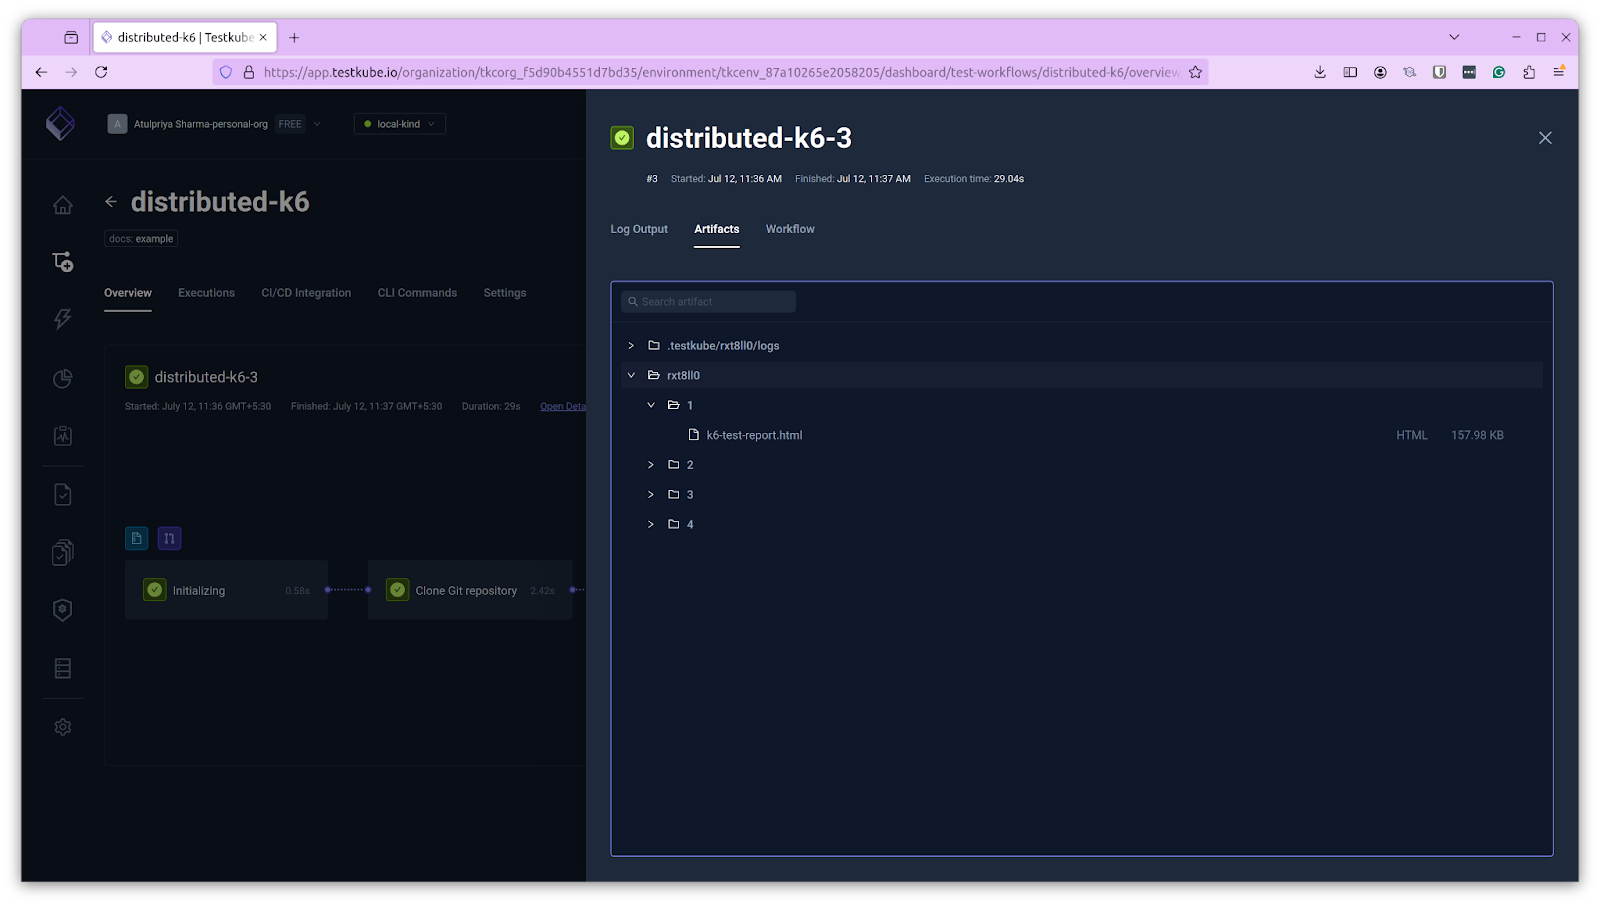Open the Triggers lightning sidebar icon
The image size is (1600, 905).
click(x=63, y=319)
